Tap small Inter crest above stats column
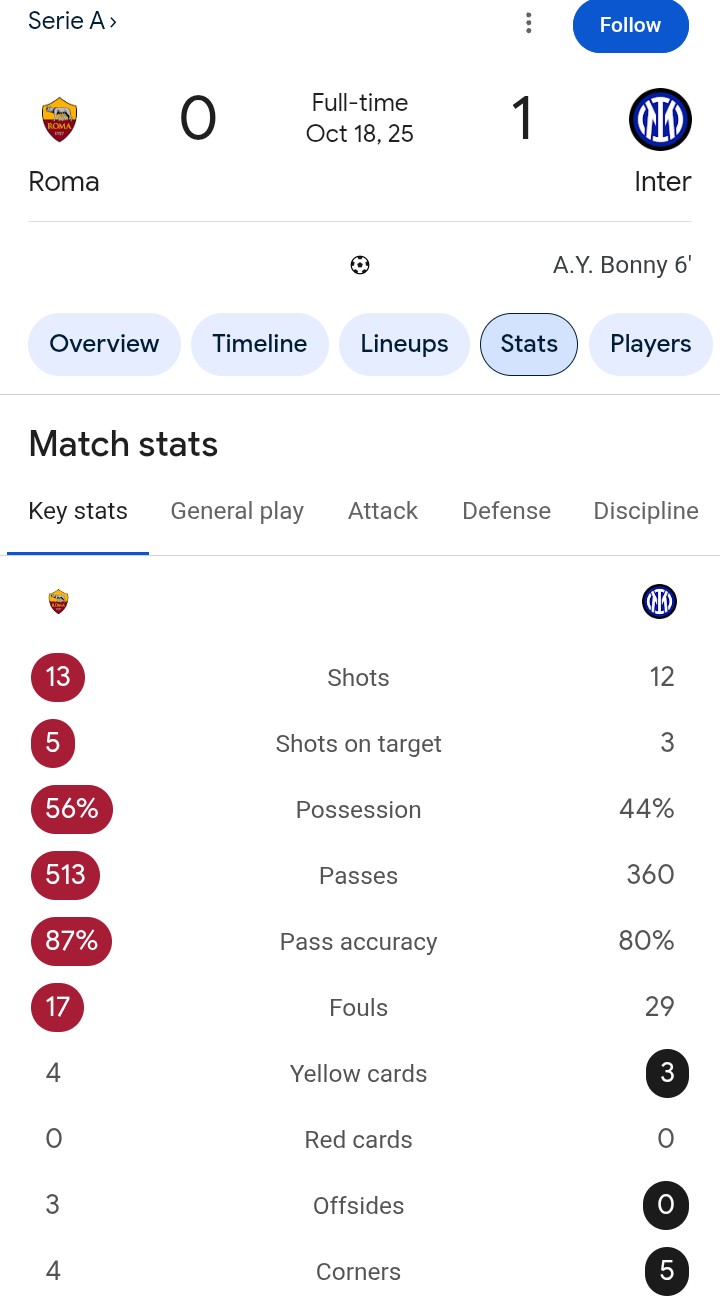 click(x=660, y=601)
